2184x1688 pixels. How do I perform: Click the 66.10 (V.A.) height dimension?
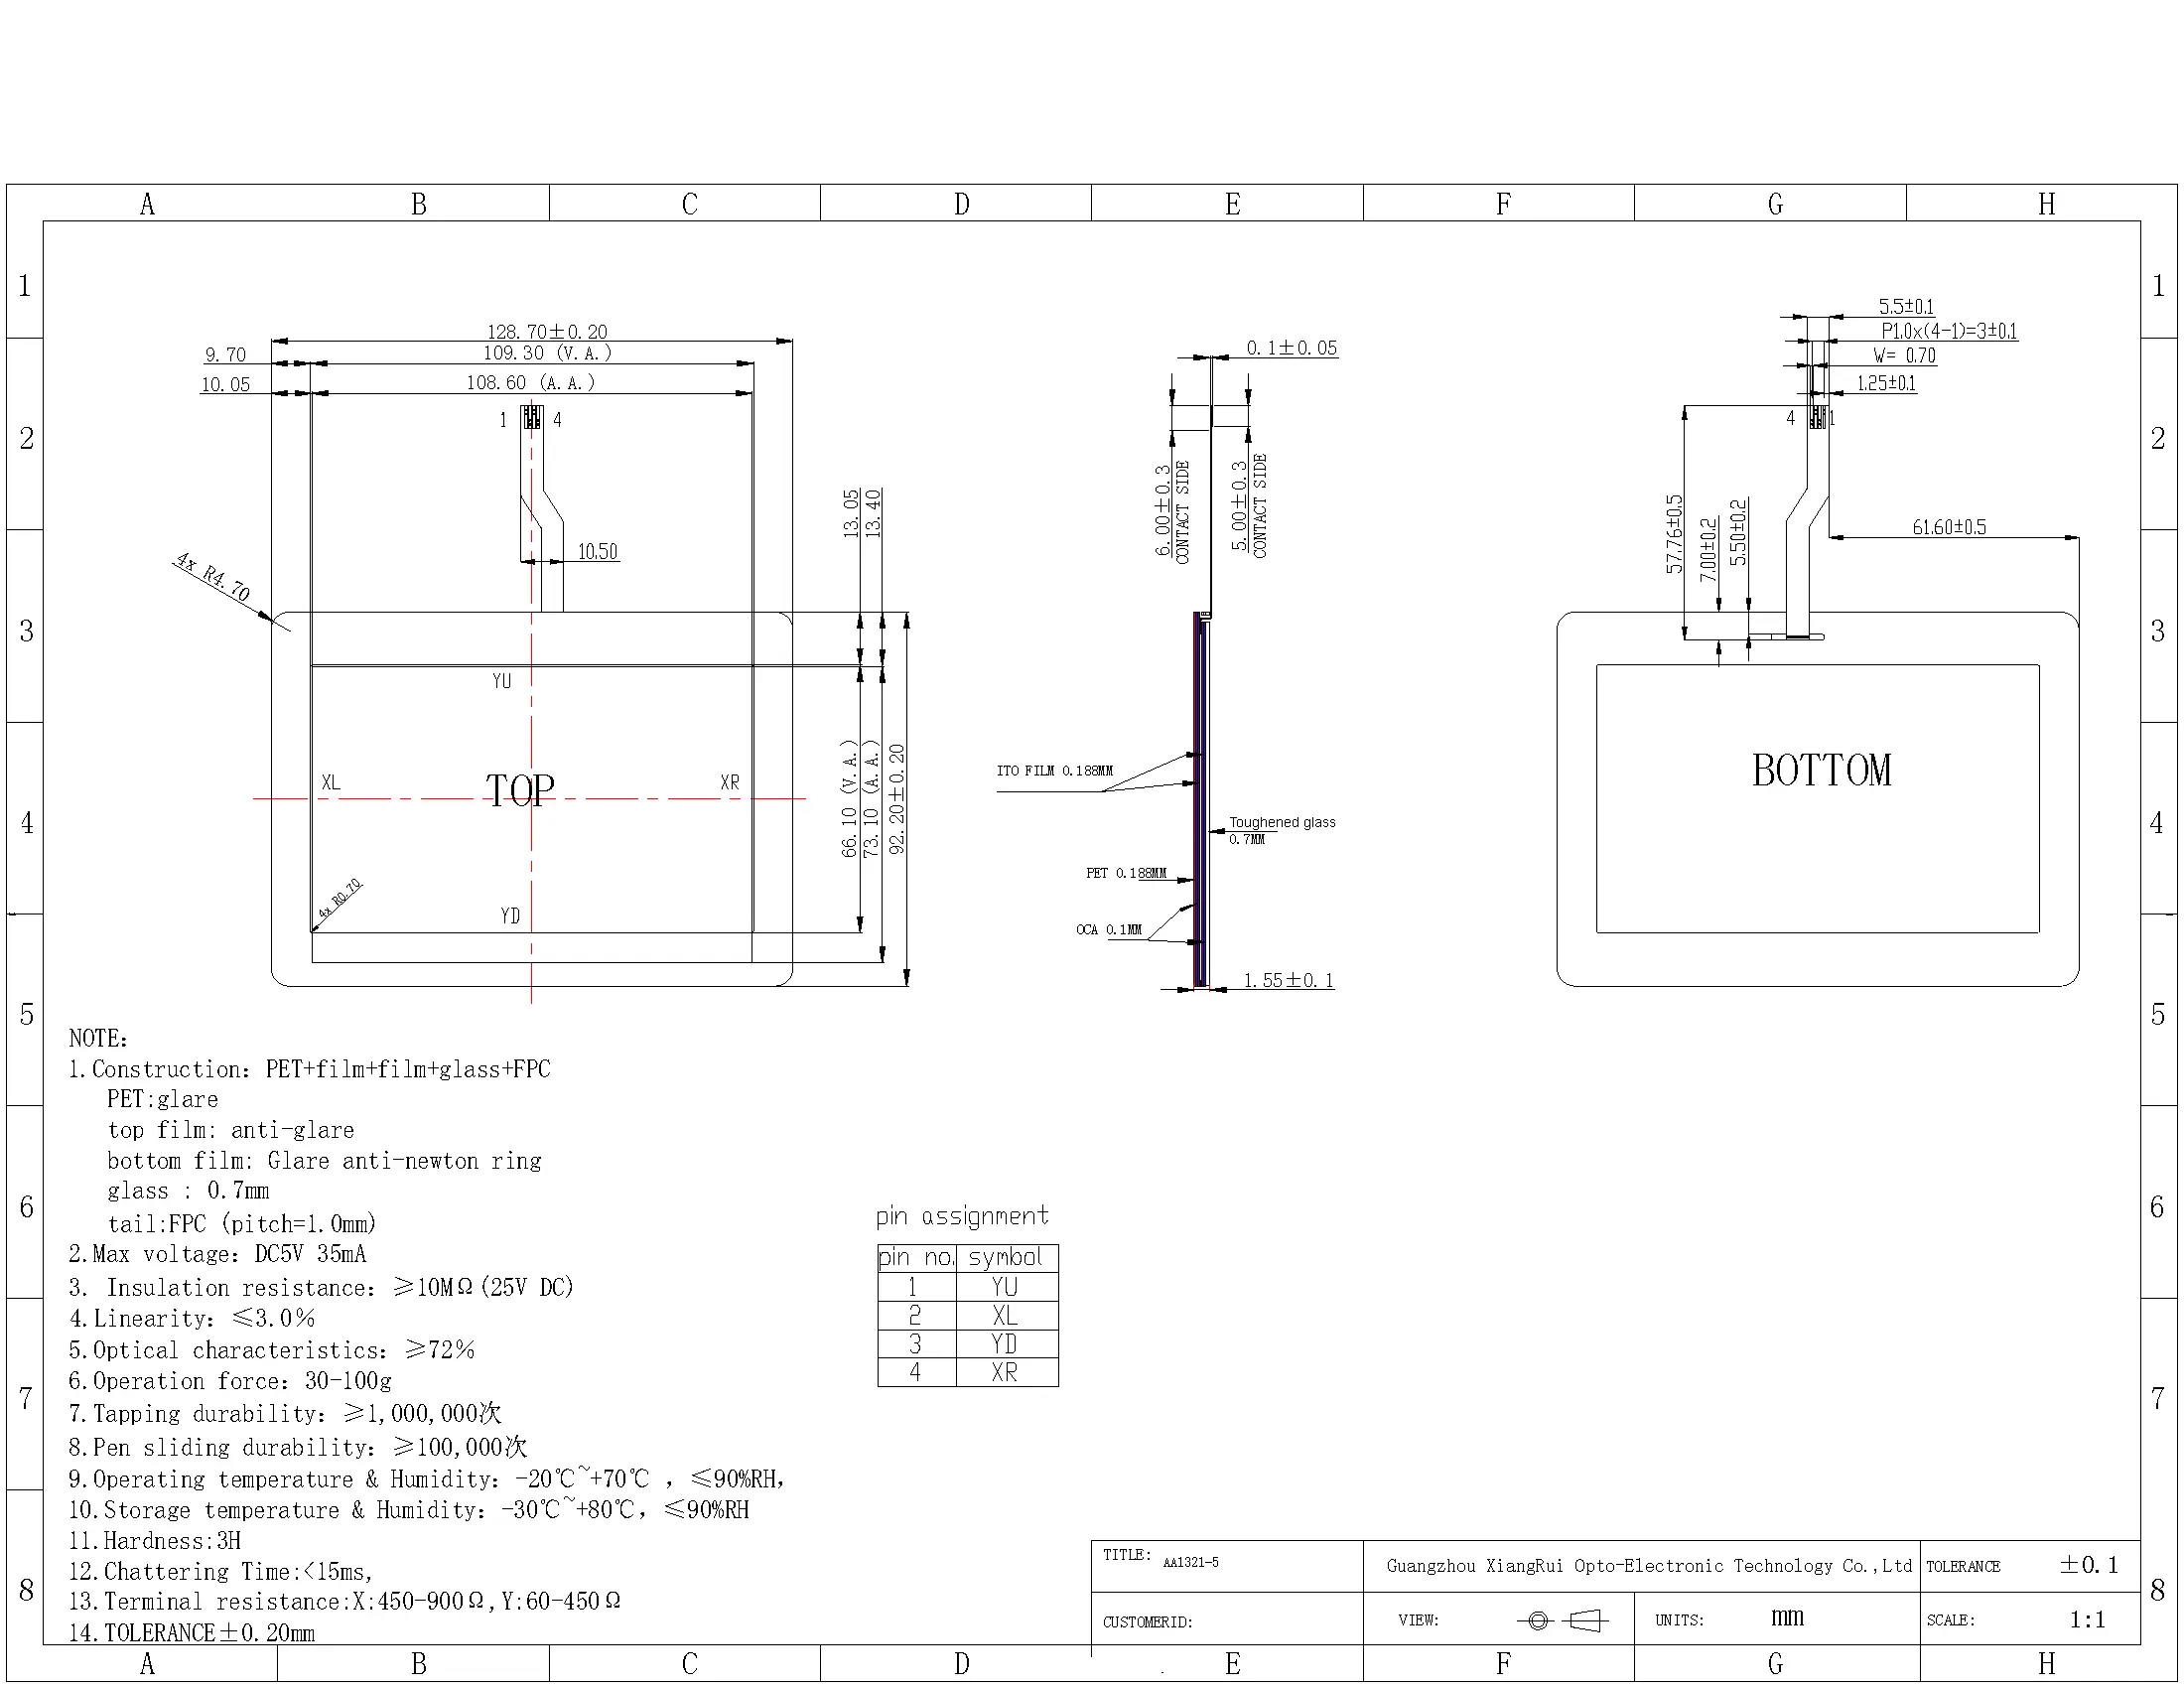[x=850, y=798]
